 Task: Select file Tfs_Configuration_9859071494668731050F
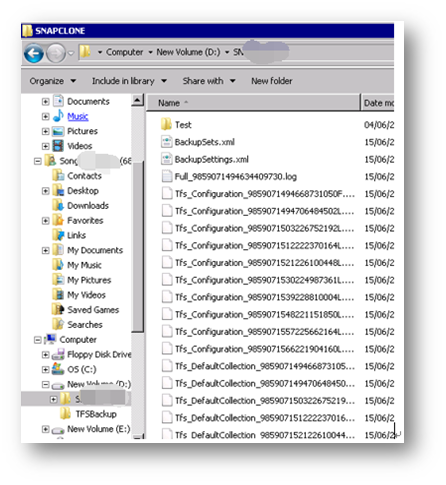click(265, 194)
